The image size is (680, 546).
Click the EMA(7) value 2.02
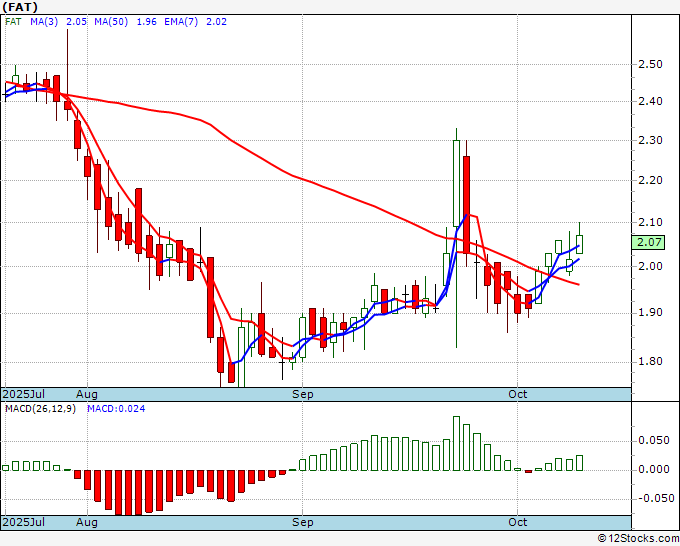click(216, 22)
